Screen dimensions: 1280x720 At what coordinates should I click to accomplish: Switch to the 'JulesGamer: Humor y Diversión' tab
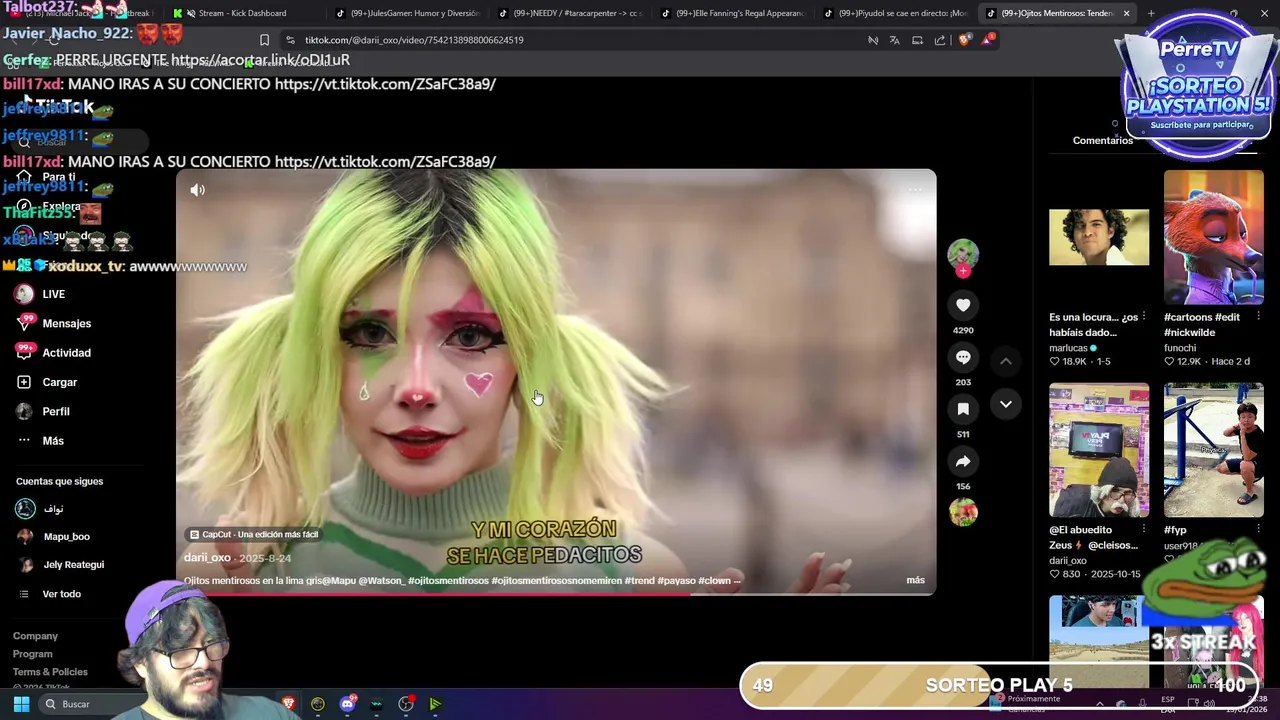pyautogui.click(x=407, y=13)
